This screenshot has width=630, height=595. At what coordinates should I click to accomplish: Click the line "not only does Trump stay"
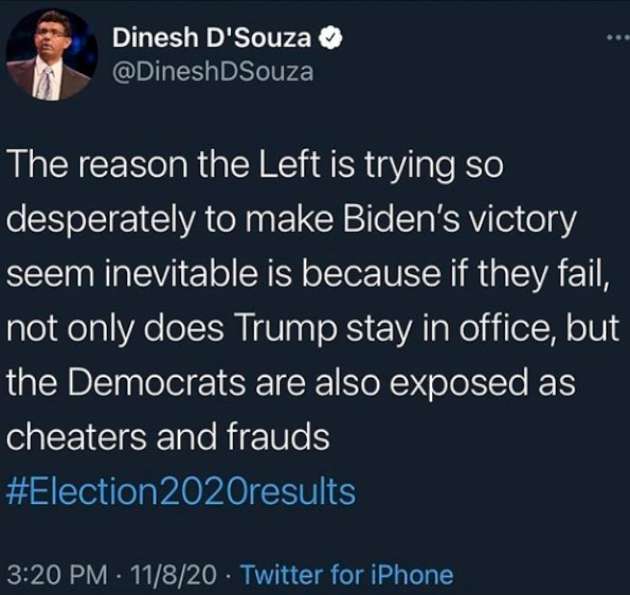pos(312,329)
